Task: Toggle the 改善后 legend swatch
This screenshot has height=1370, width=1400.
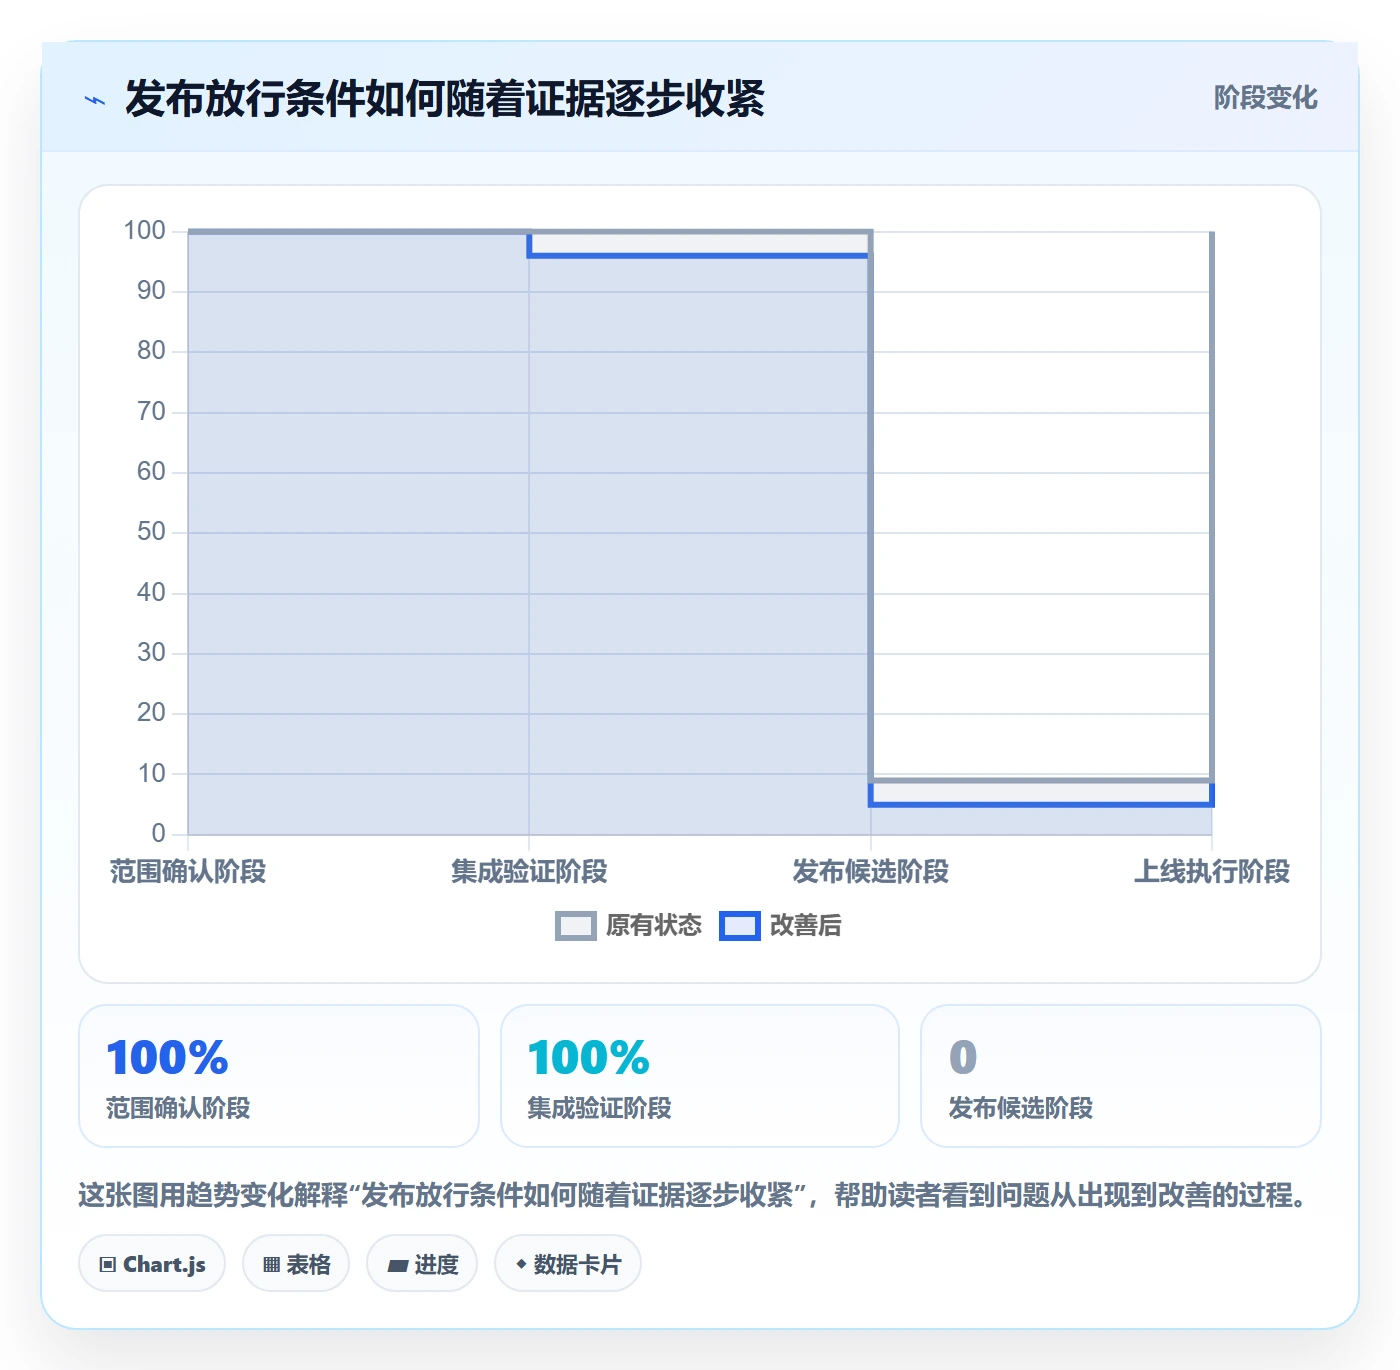Action: 740,926
